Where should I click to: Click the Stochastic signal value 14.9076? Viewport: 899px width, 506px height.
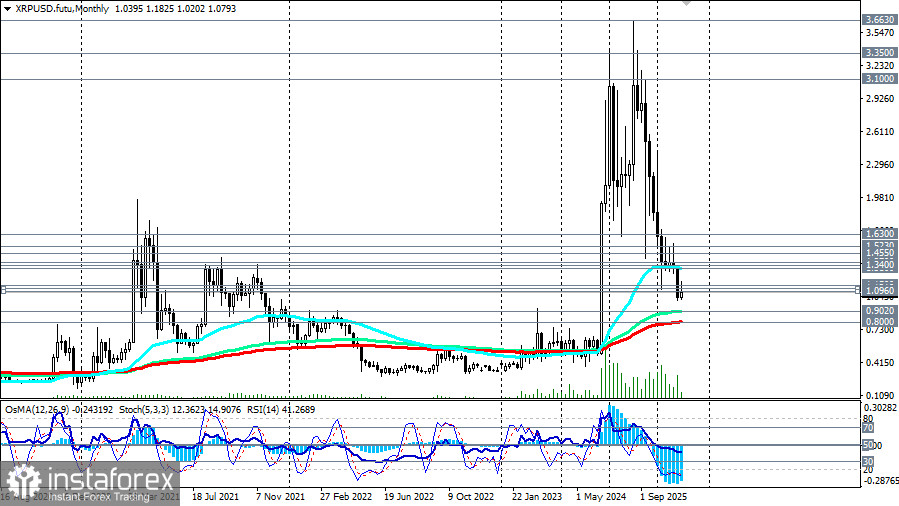[x=223, y=410]
